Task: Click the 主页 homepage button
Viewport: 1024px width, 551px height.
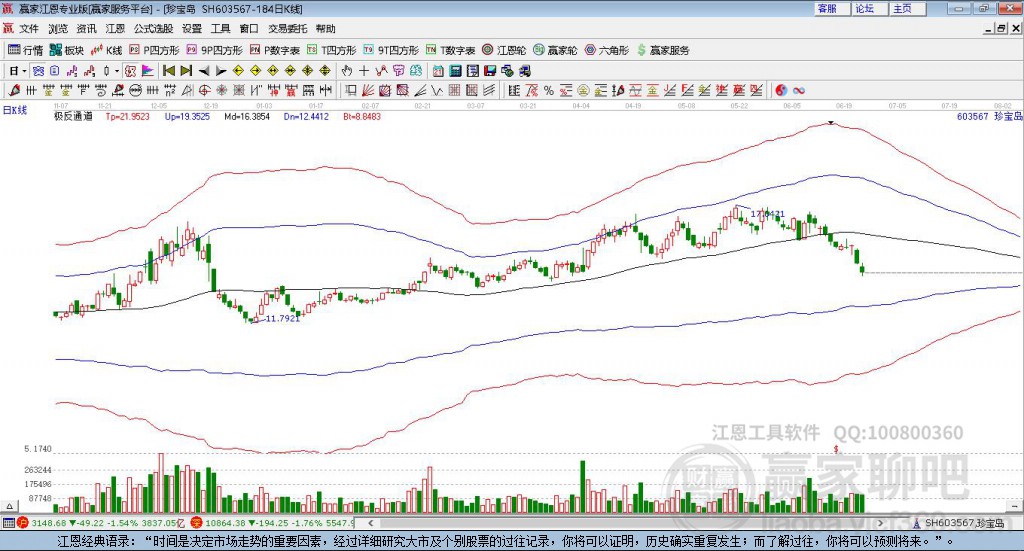Action: [907, 8]
